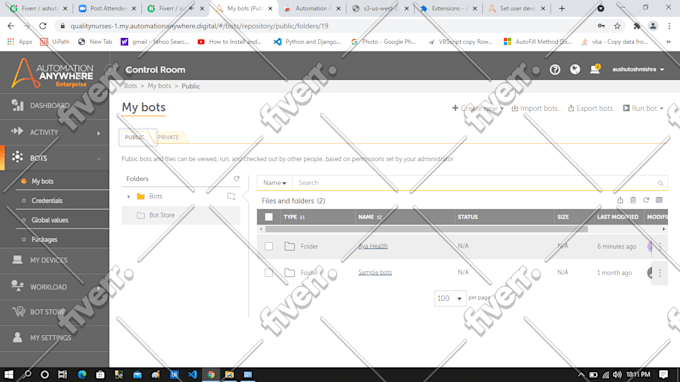Toggle select-all checkbox in table header

269,217
